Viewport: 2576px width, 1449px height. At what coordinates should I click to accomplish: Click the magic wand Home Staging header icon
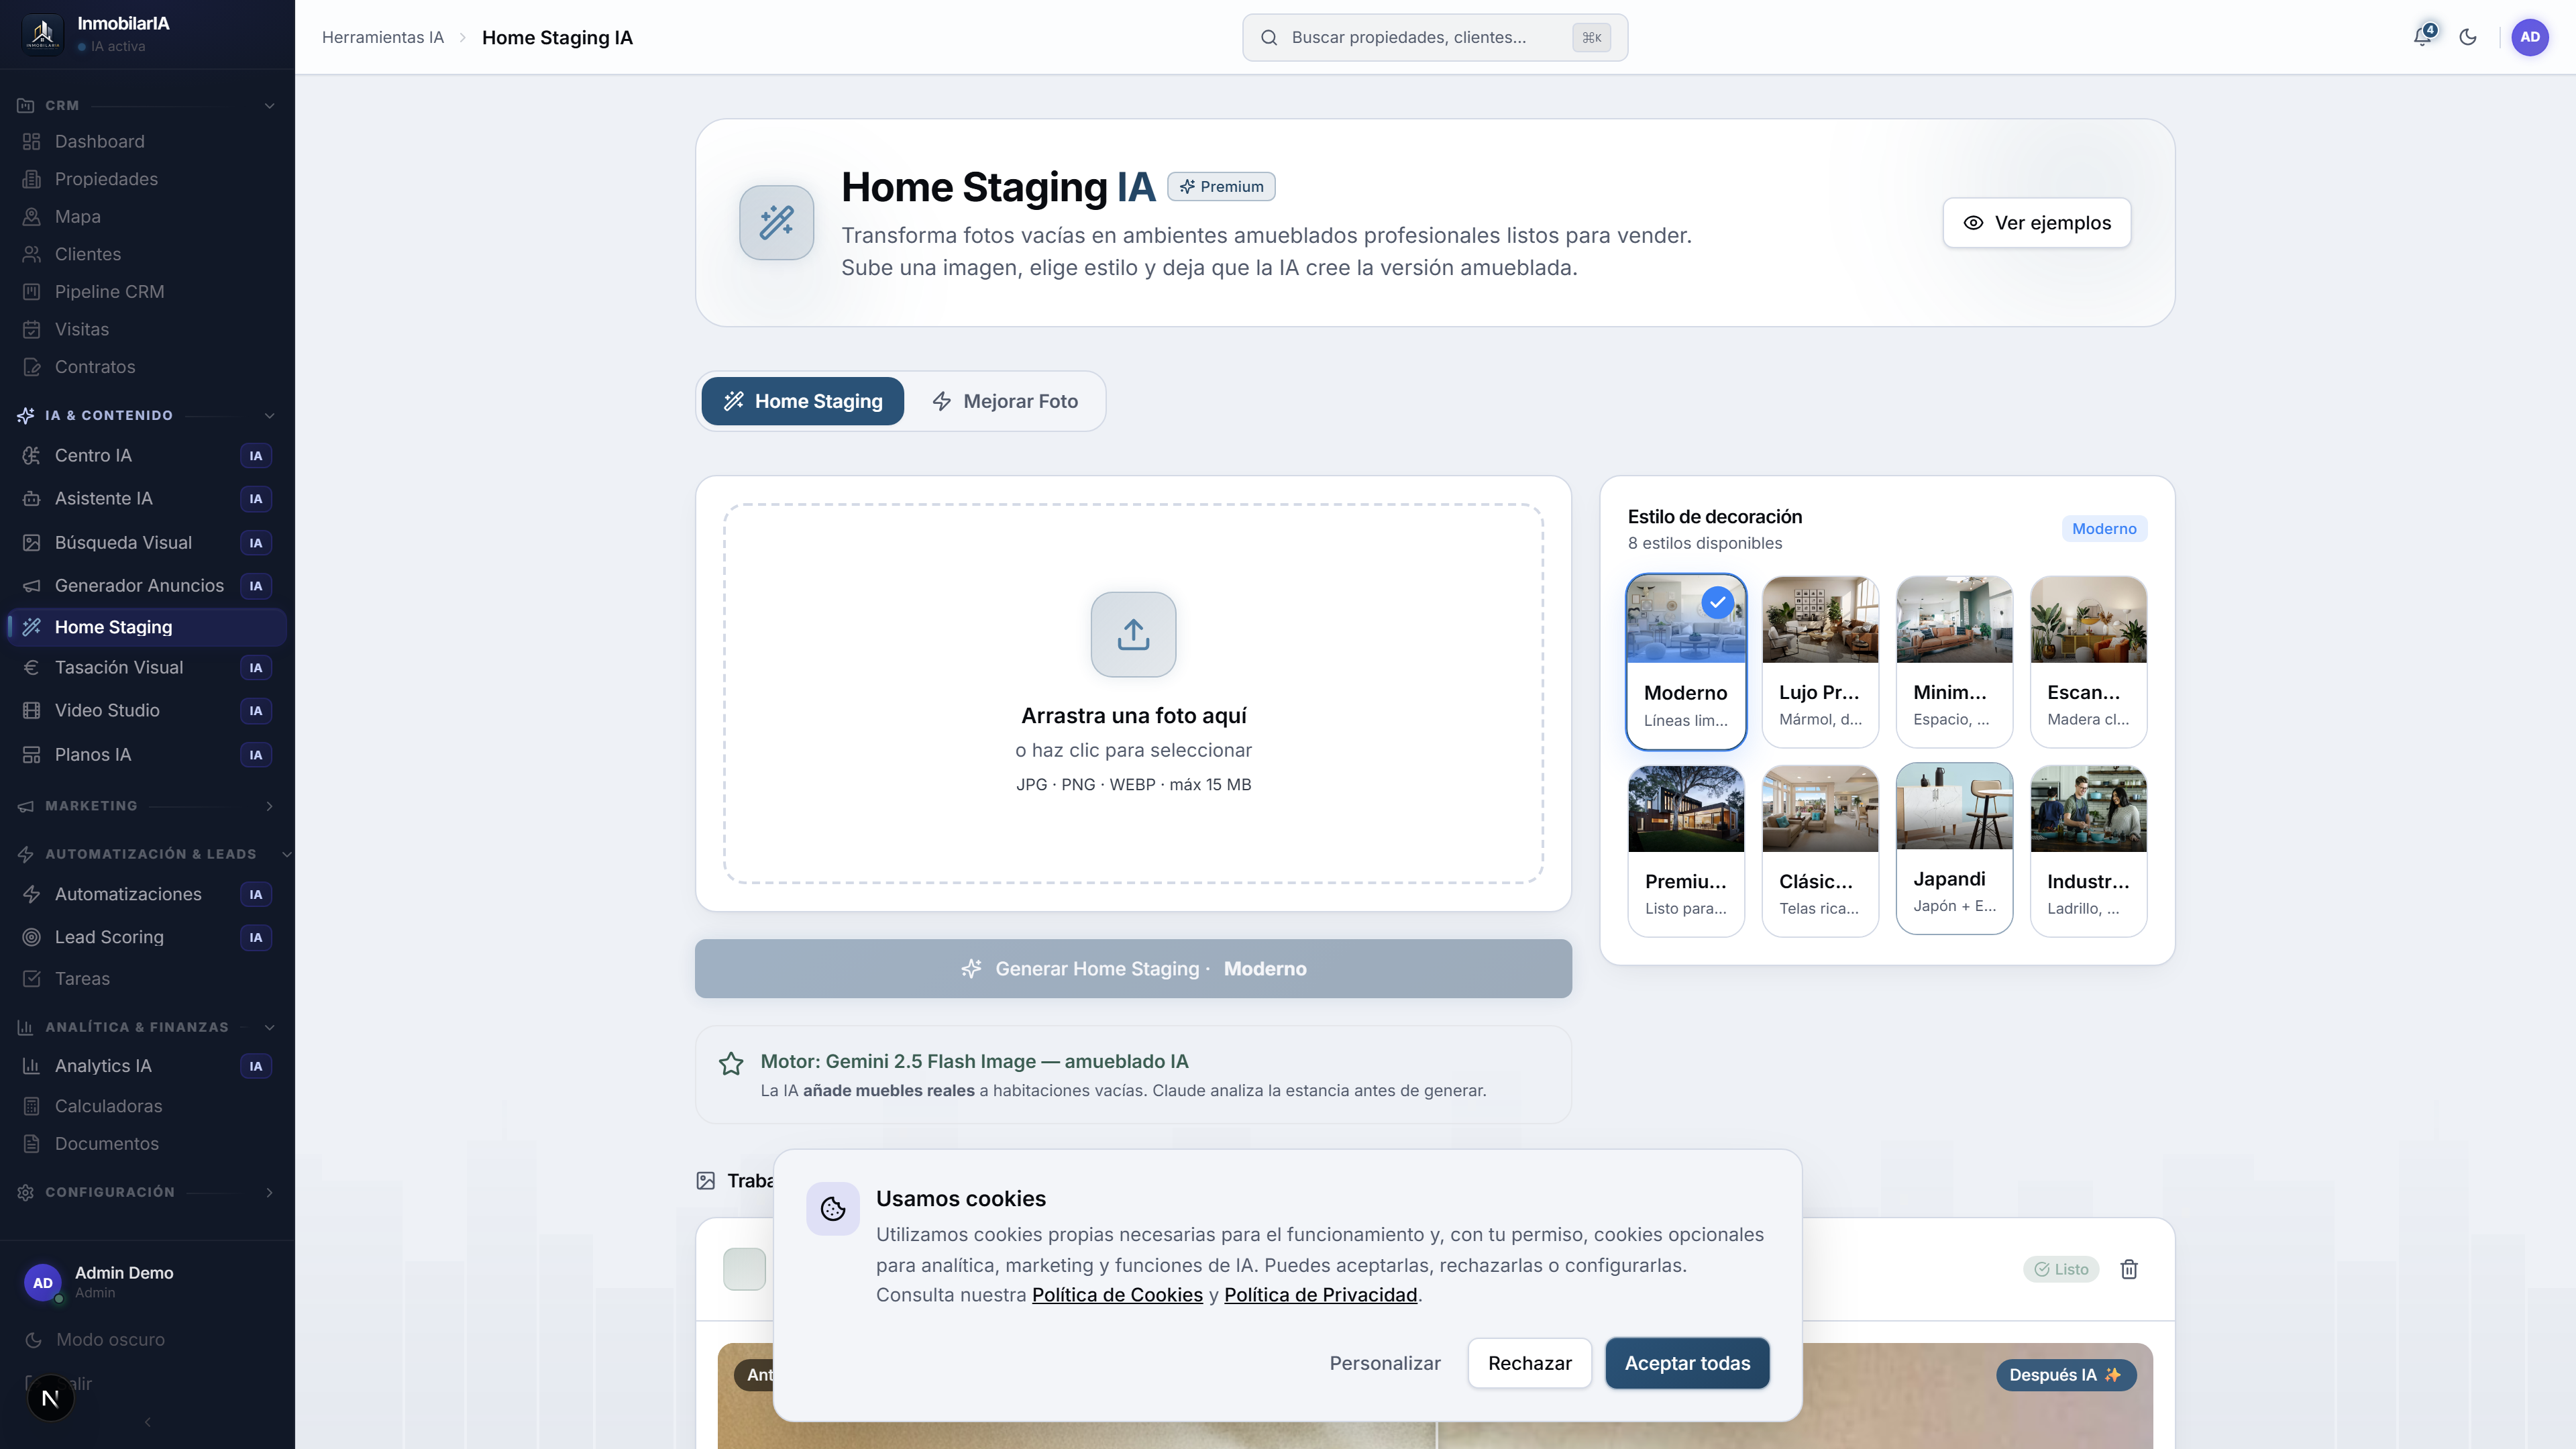pyautogui.click(x=776, y=222)
